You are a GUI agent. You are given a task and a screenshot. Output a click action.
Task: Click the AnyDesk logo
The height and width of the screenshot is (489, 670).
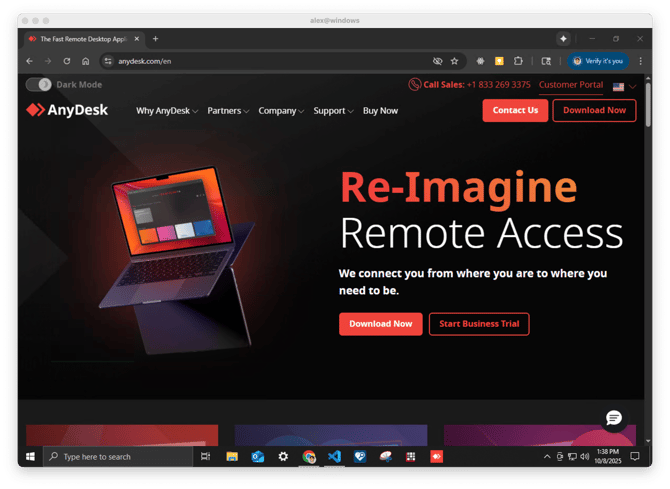pyautogui.click(x=67, y=110)
